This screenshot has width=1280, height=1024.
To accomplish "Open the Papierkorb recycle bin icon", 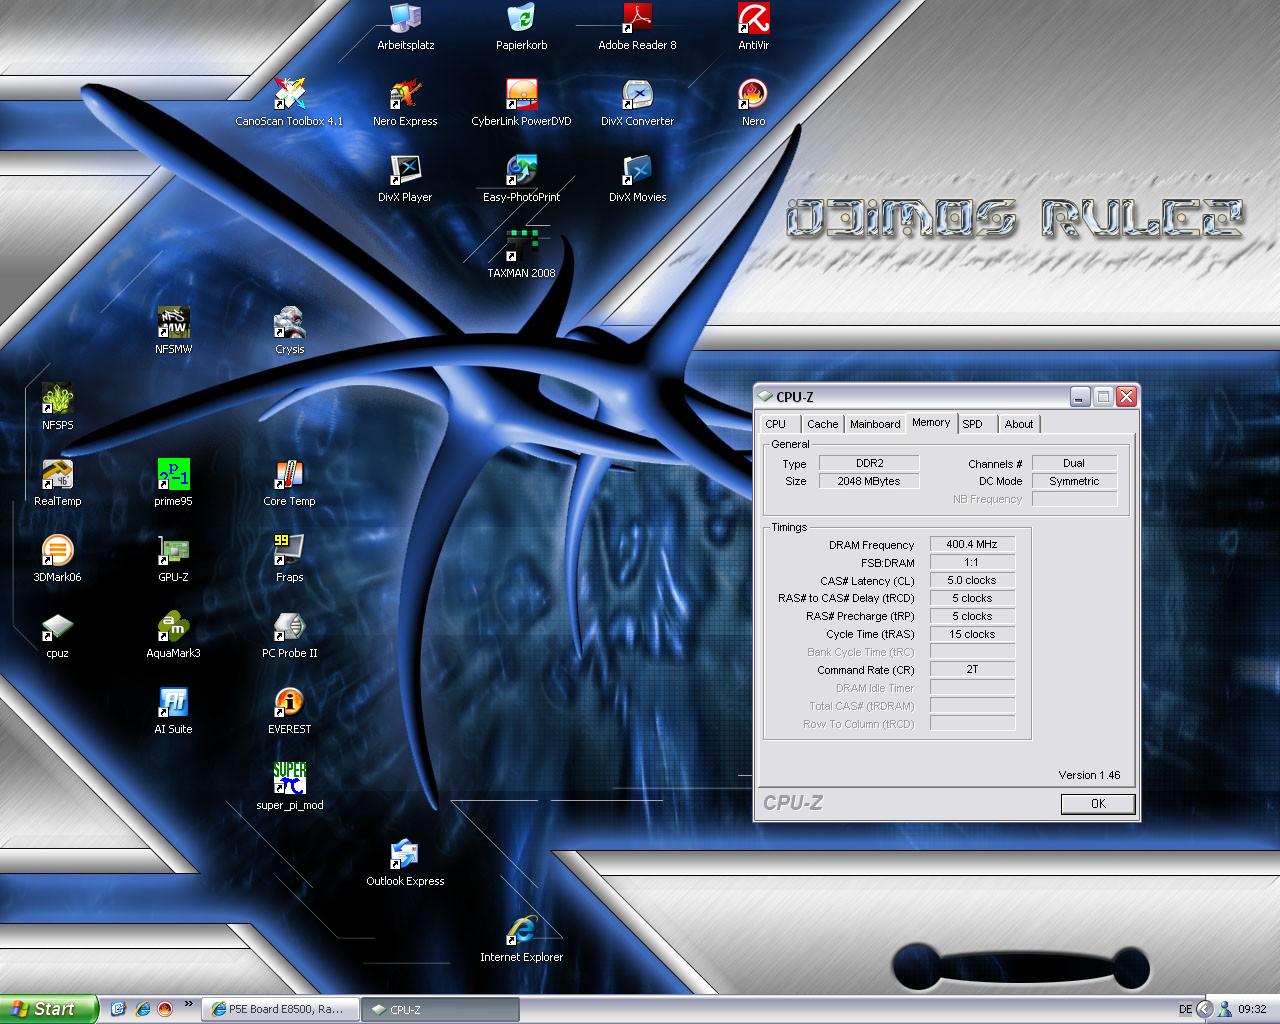I will [521, 27].
